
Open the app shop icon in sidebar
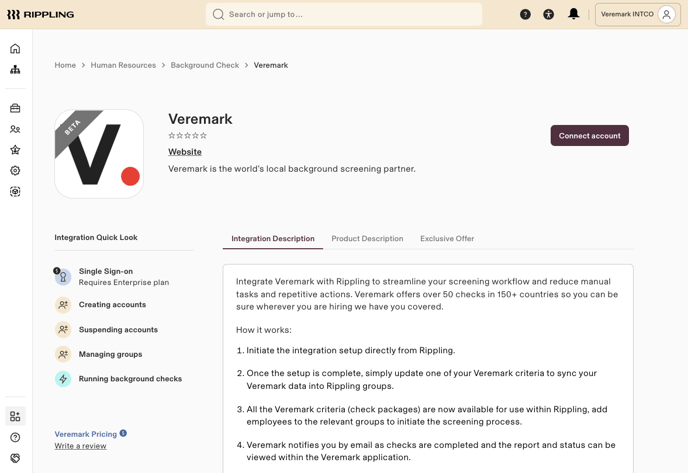click(x=15, y=416)
